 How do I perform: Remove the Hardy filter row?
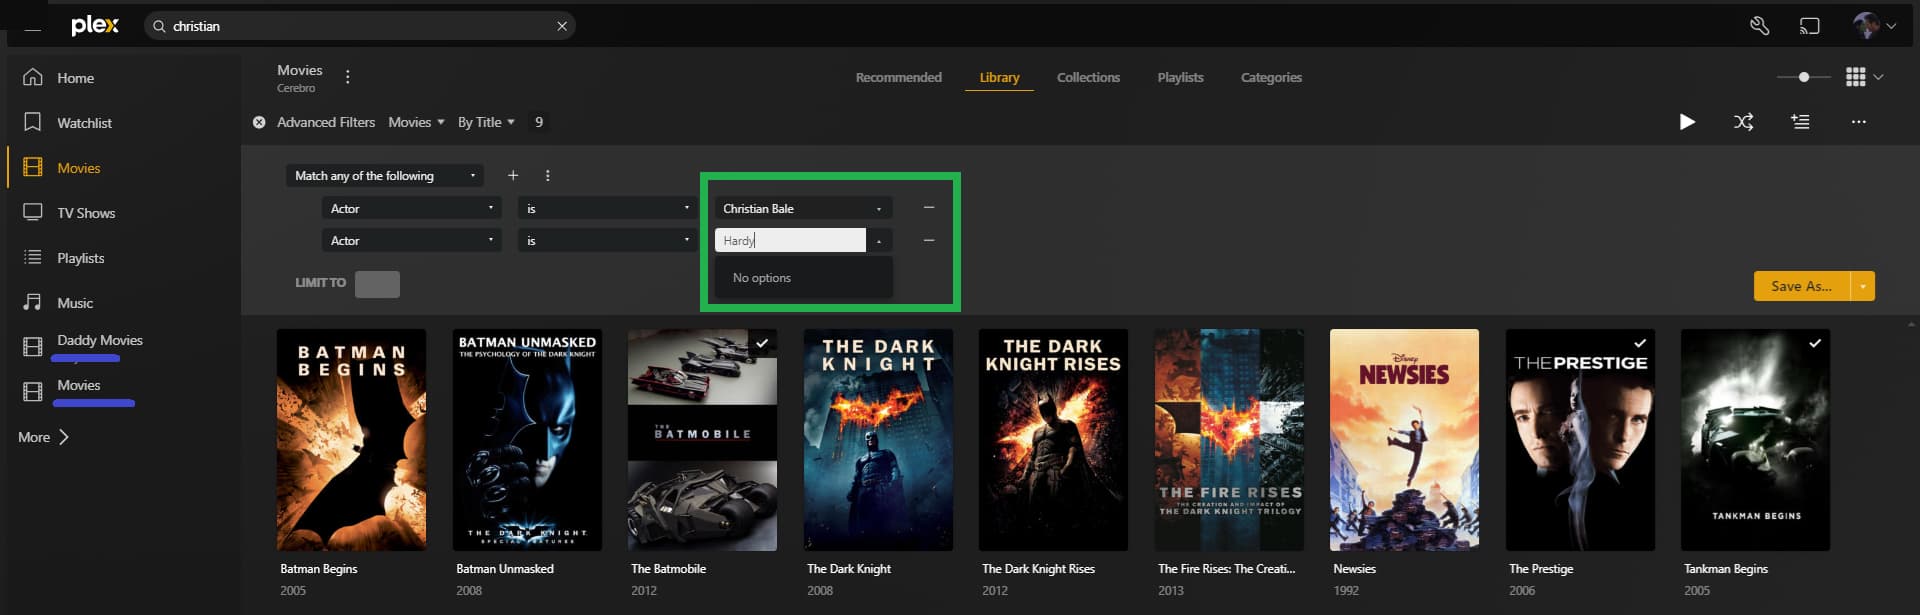coord(929,240)
